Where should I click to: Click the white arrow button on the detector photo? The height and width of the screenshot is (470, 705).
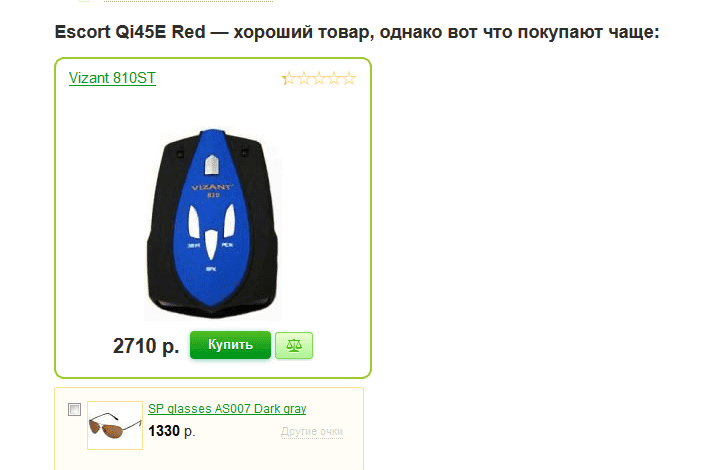(x=212, y=165)
